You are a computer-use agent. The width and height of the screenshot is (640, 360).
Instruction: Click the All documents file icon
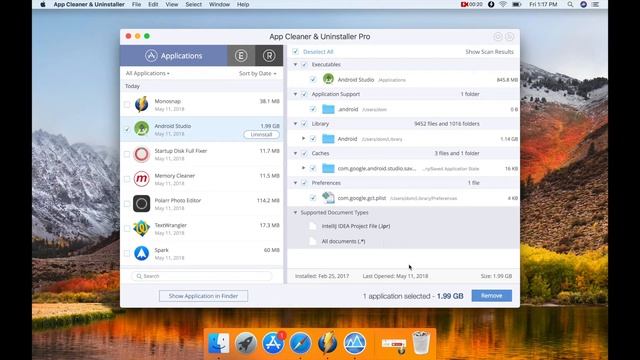pos(313,241)
